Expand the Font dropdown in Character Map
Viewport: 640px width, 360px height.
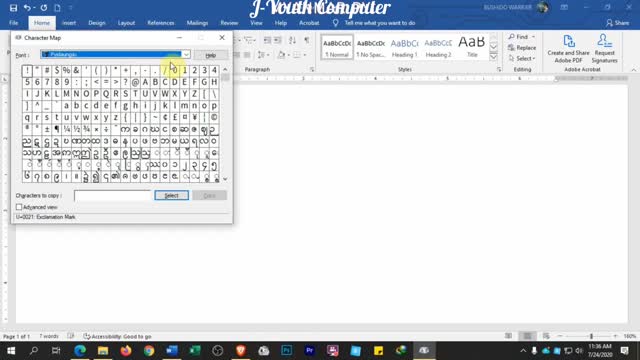click(x=186, y=54)
